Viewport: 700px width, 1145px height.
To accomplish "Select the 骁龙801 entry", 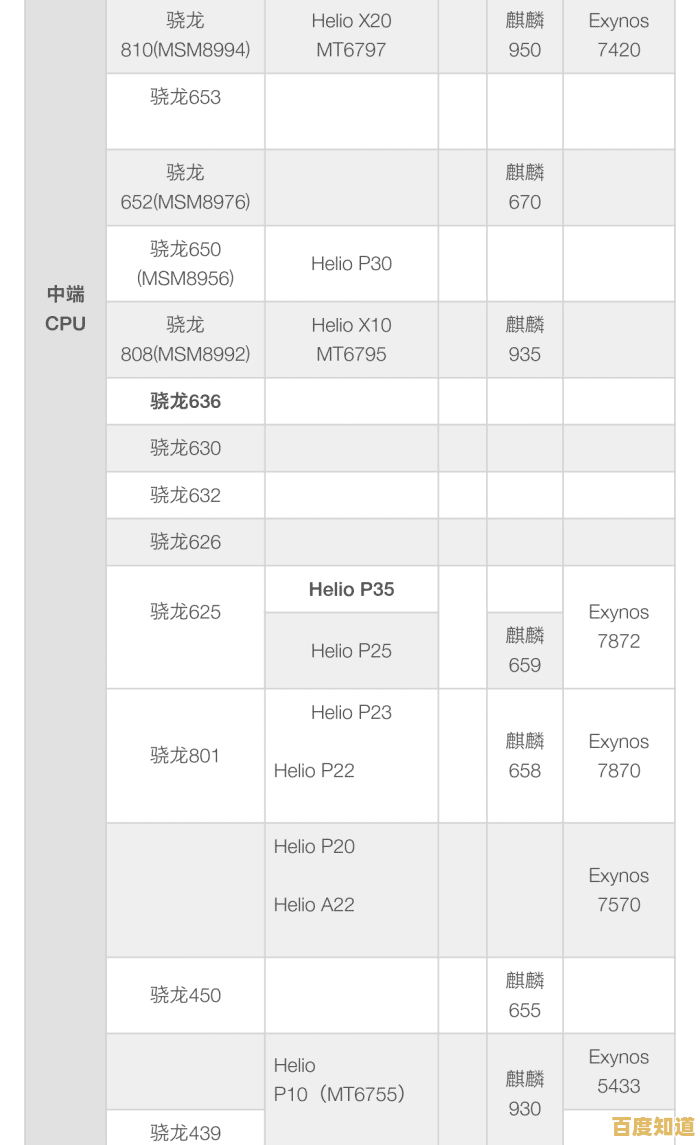I will (x=185, y=755).
